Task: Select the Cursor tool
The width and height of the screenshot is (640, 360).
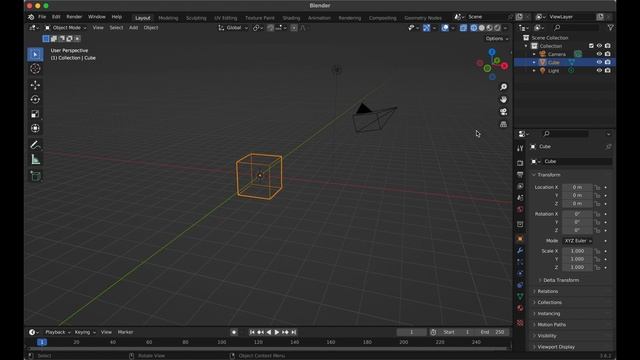Action: point(36,69)
